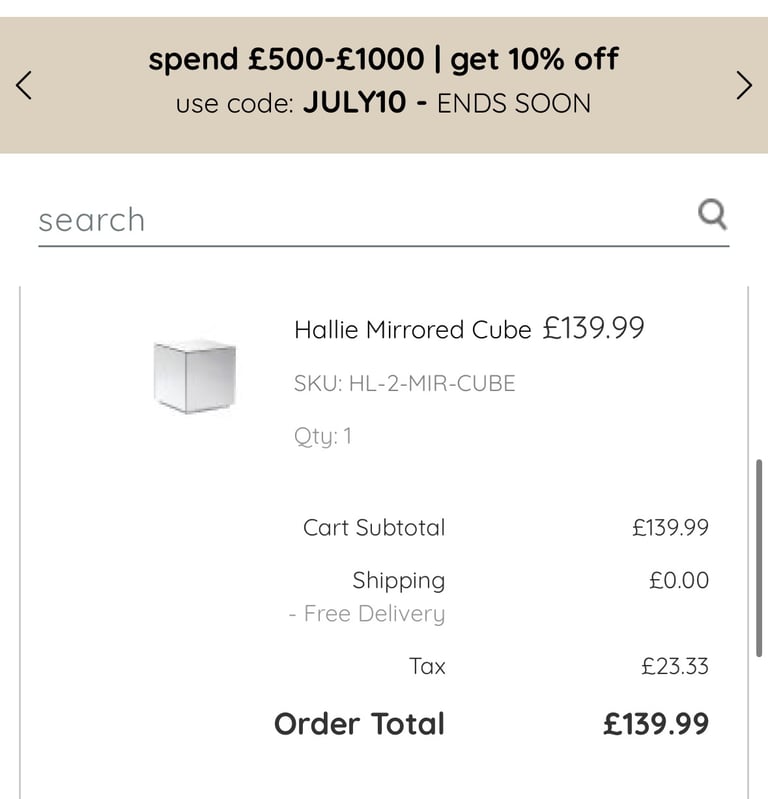Click the shipping cost £0.00
The height and width of the screenshot is (799, 768).
point(679,580)
